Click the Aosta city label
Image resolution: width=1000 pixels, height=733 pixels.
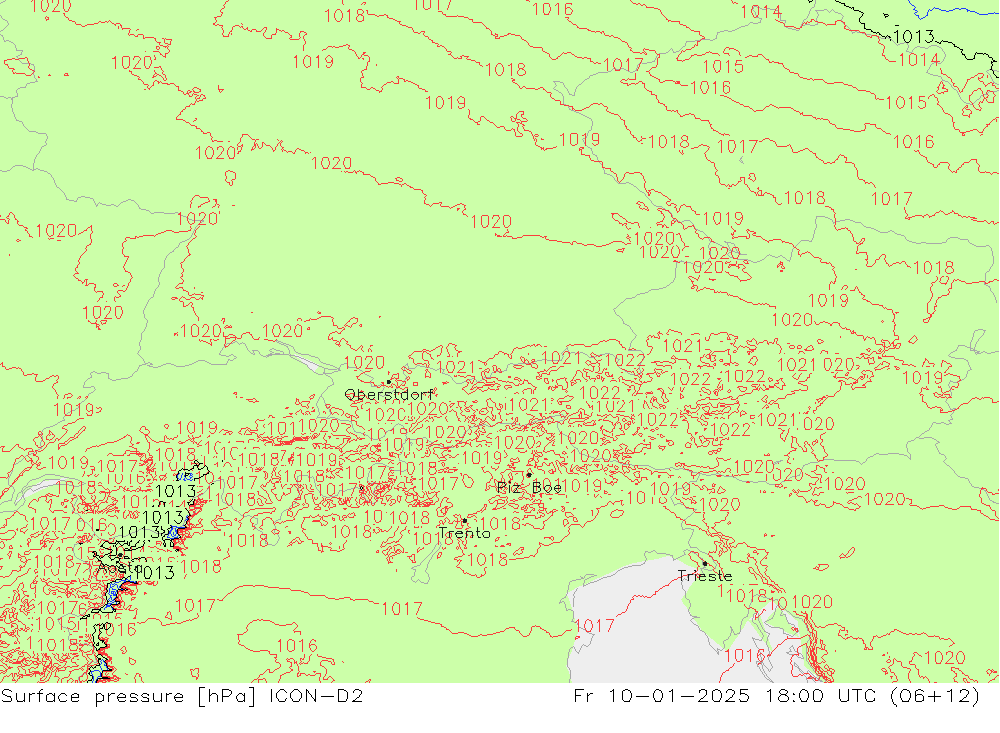click(x=120, y=566)
